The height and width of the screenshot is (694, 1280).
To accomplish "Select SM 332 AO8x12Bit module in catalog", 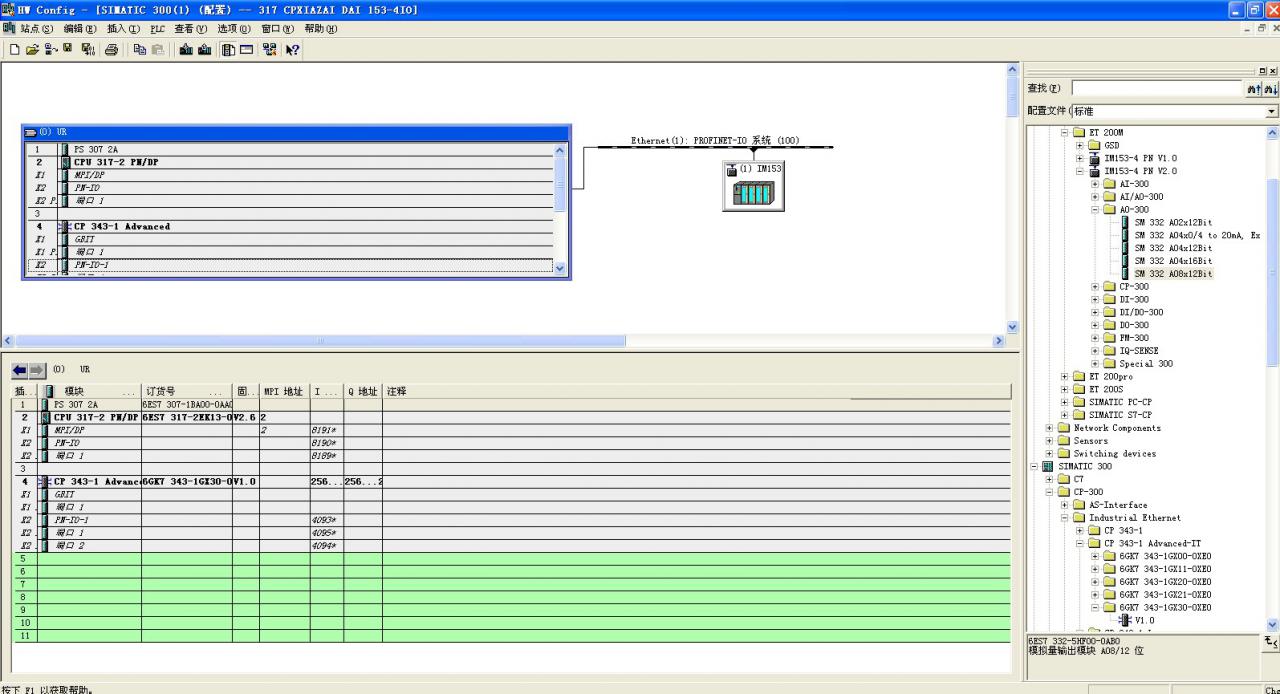I will [1173, 274].
